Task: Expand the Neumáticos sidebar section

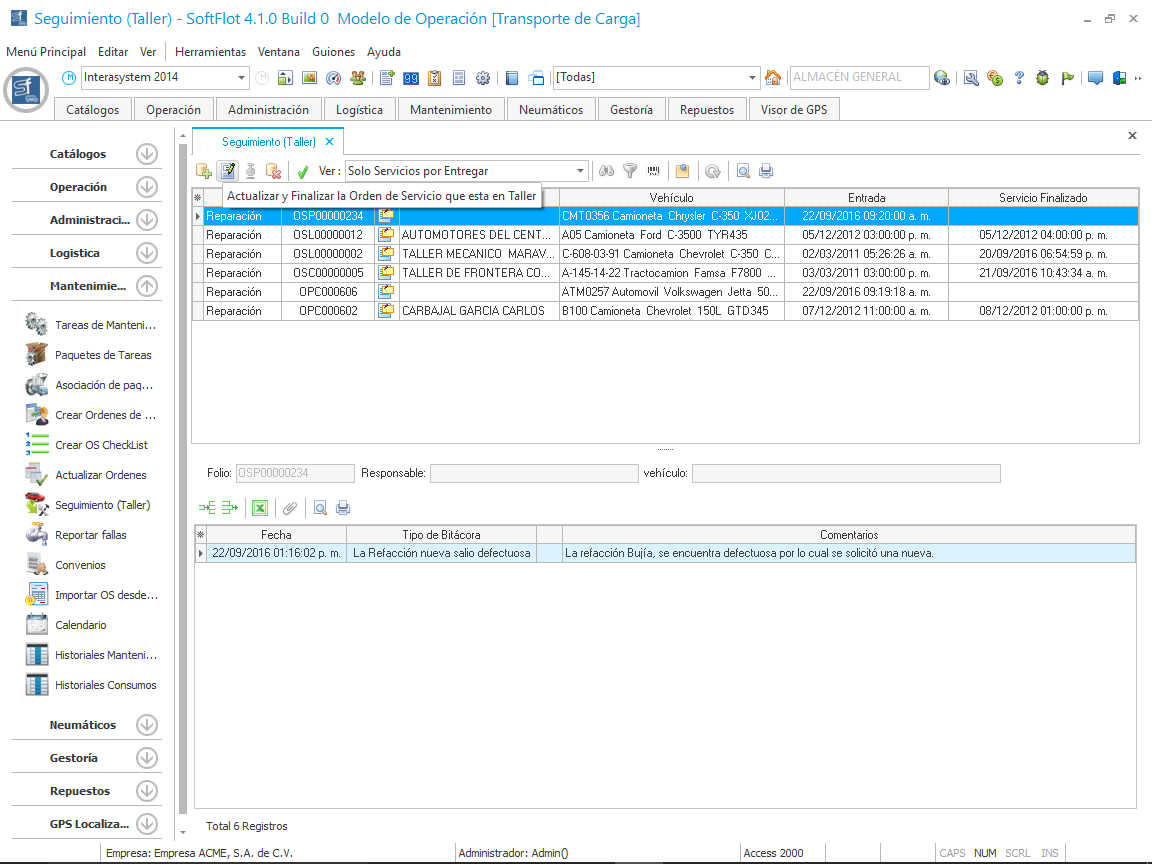Action: (147, 725)
